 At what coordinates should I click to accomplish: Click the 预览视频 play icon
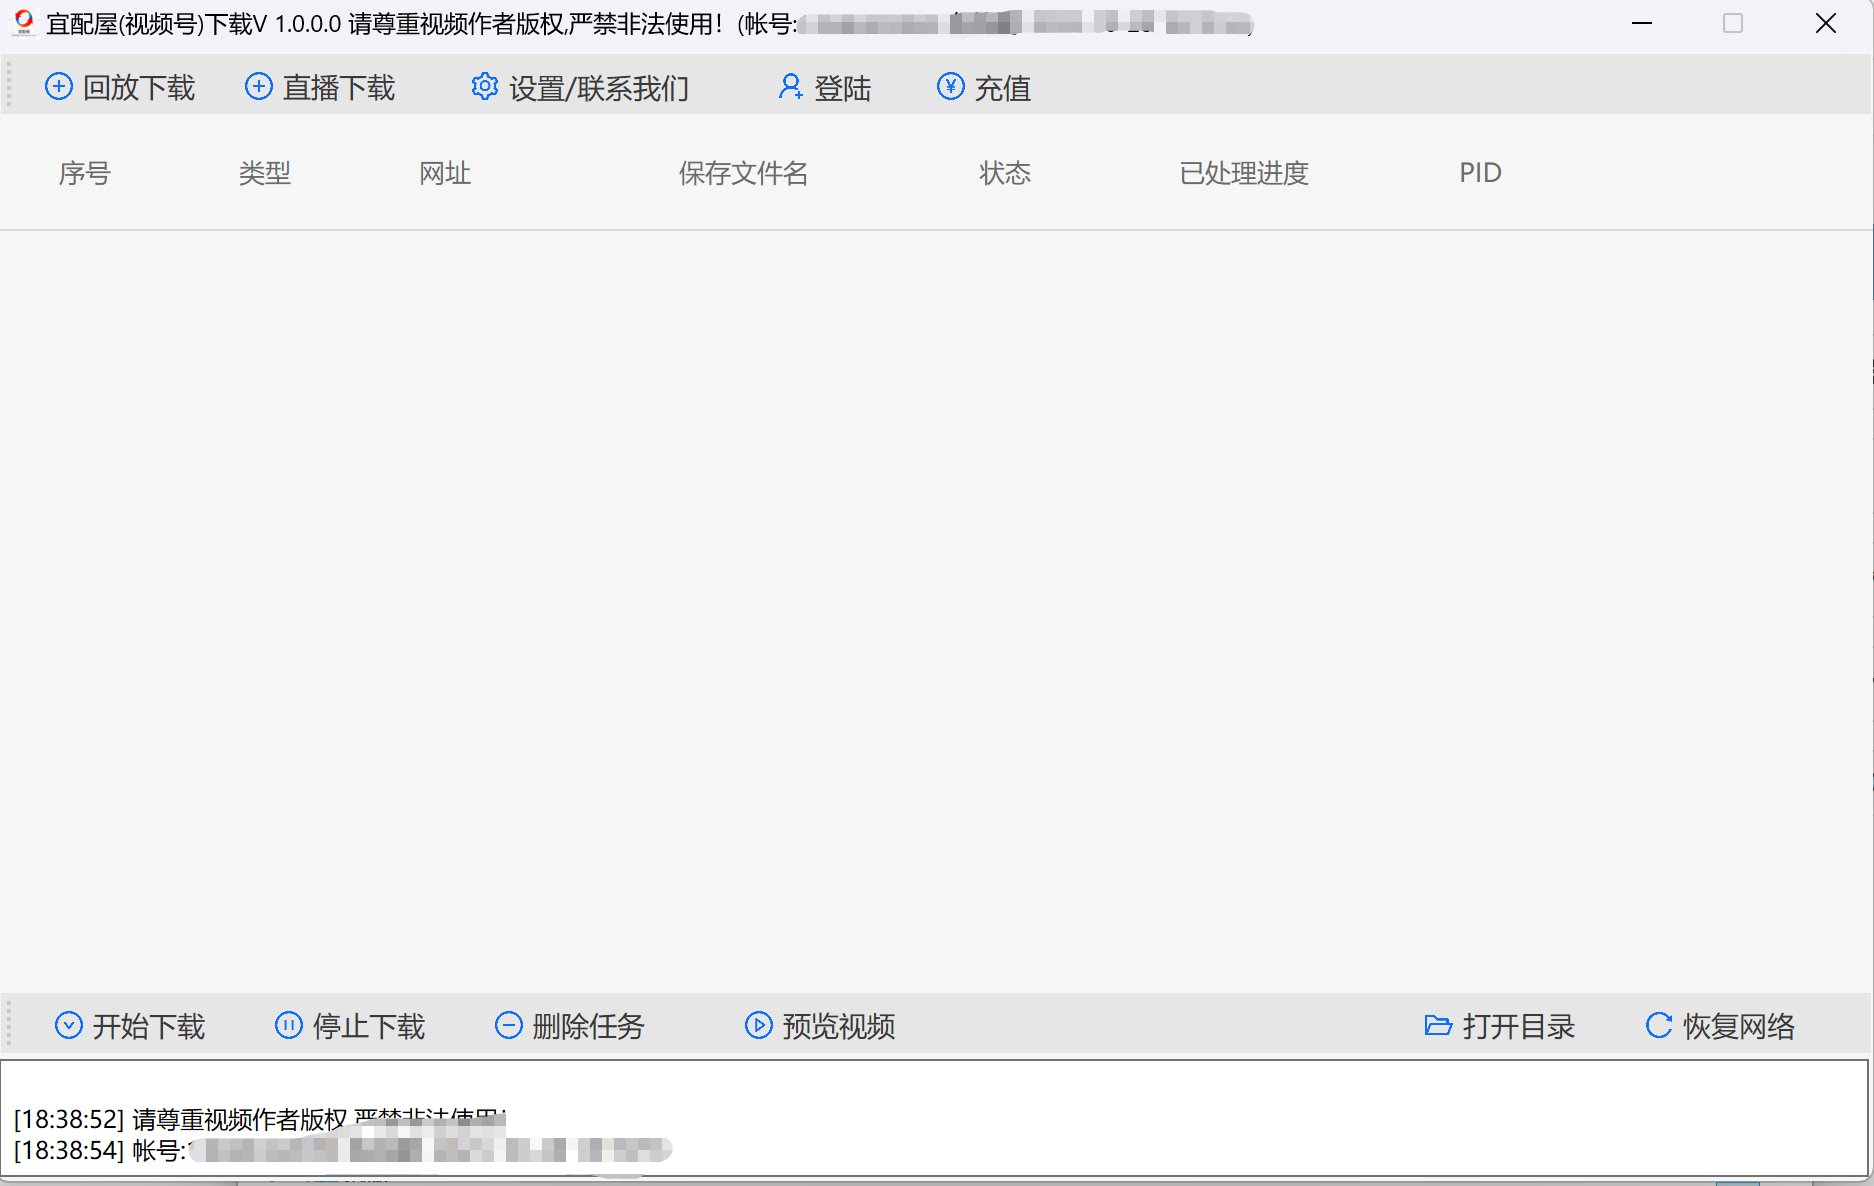pos(759,1025)
